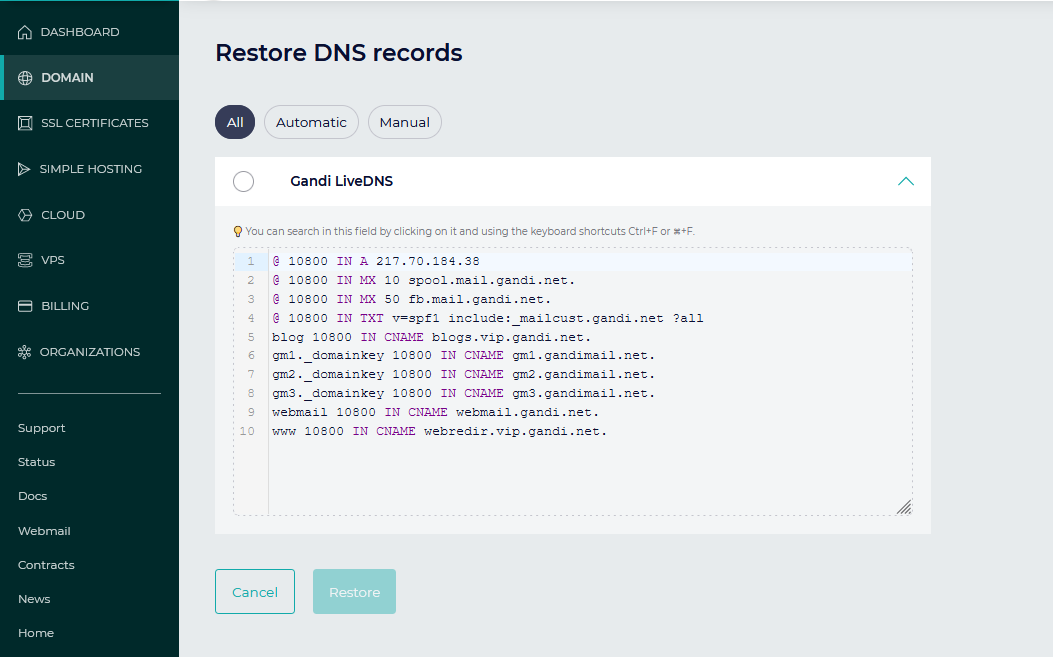
Task: Collapse the Gandi LiveDNS panel chevron
Action: (906, 182)
